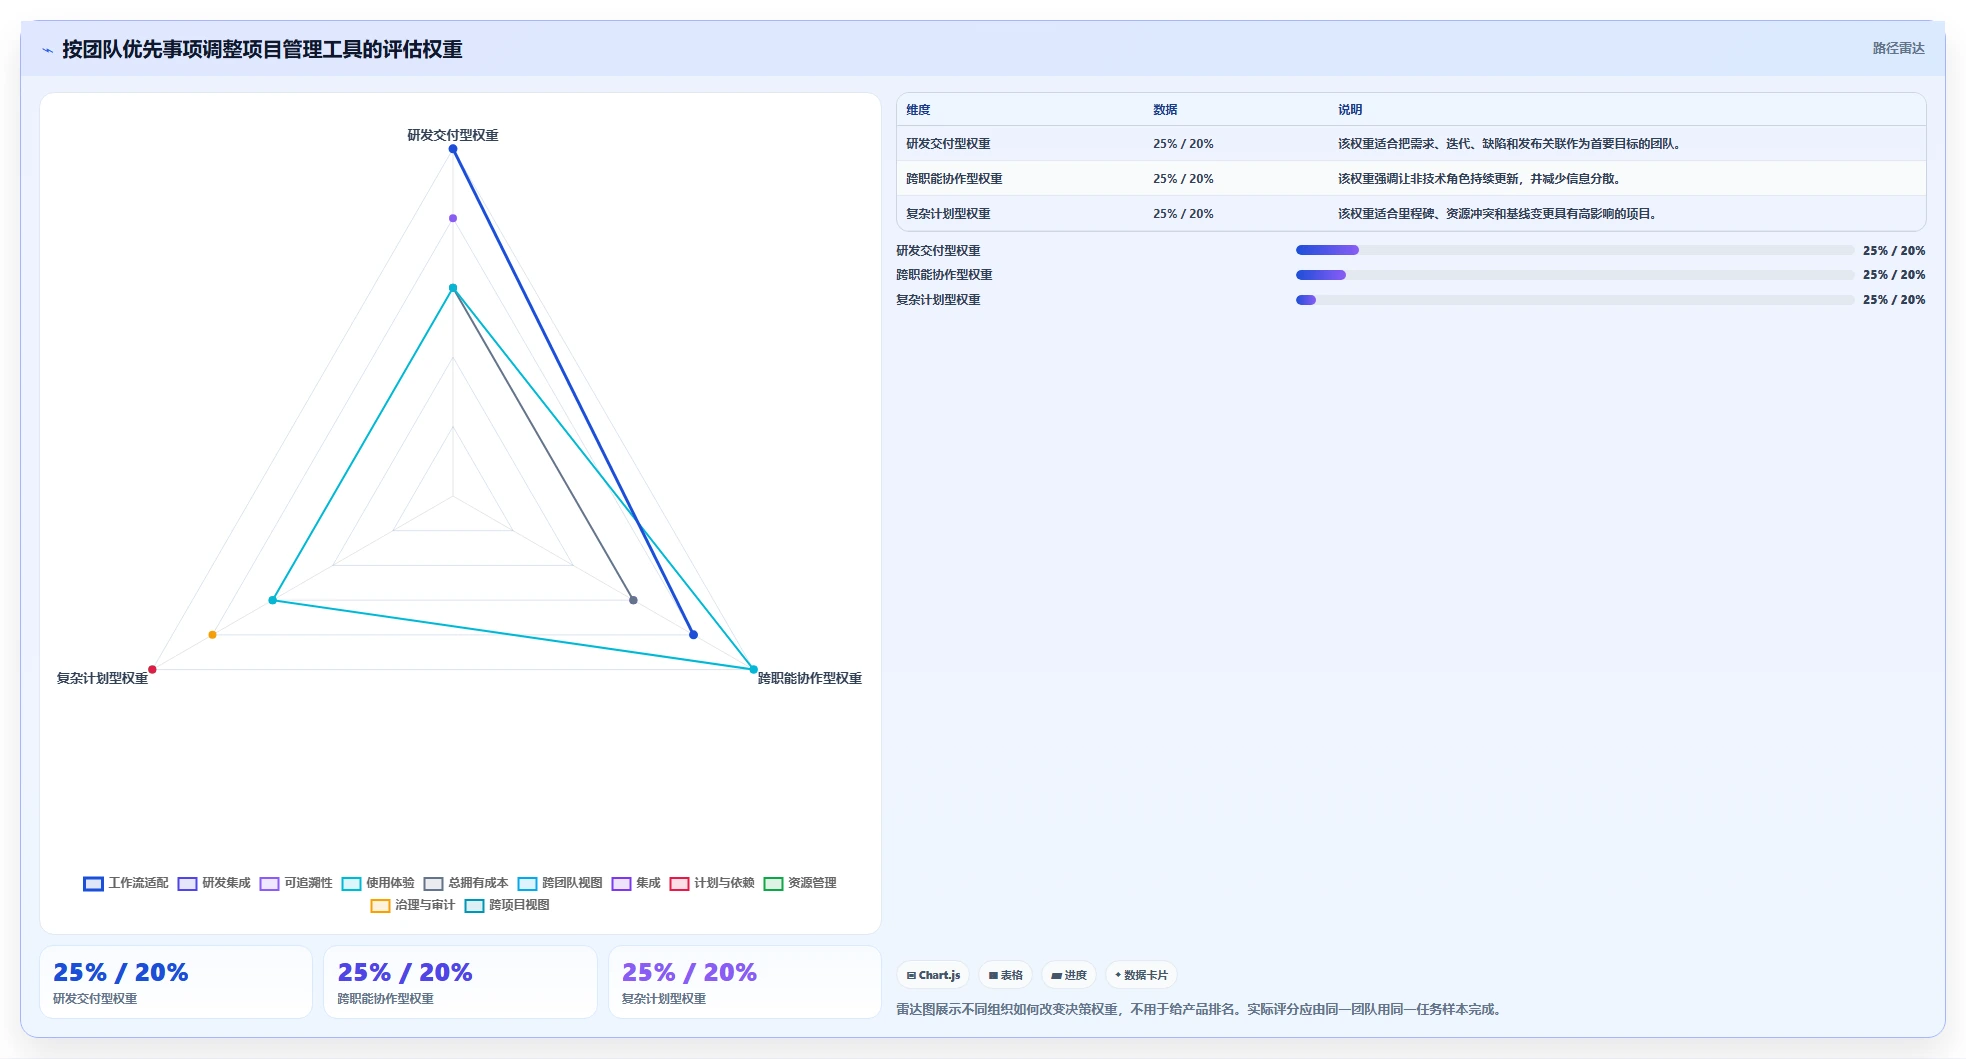Toggle the 资源管理 legend entry
This screenshot has height=1059, width=1966.
pyautogui.click(x=800, y=883)
